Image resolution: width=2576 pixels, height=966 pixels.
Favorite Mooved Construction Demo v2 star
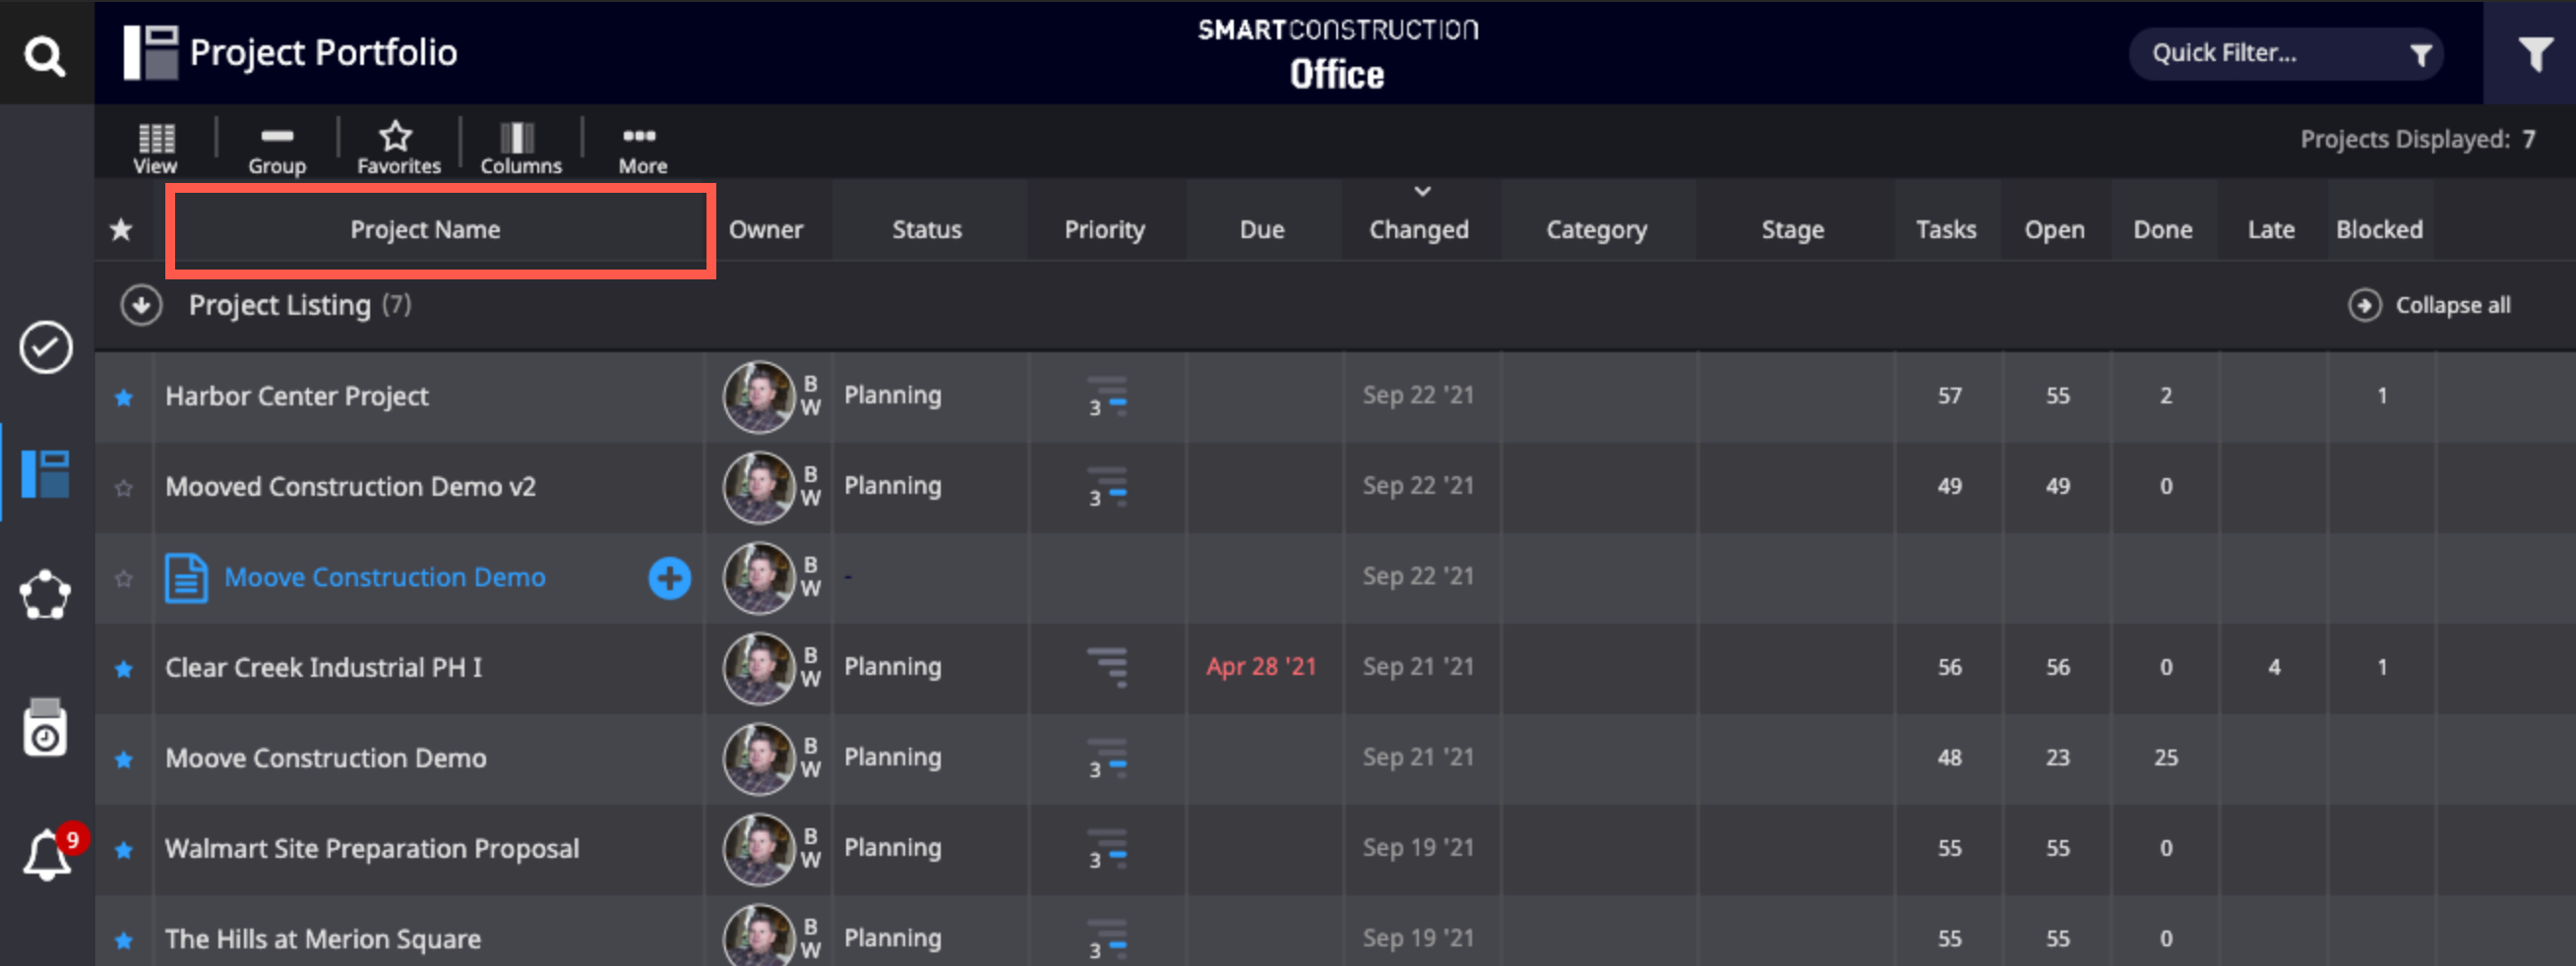point(124,488)
